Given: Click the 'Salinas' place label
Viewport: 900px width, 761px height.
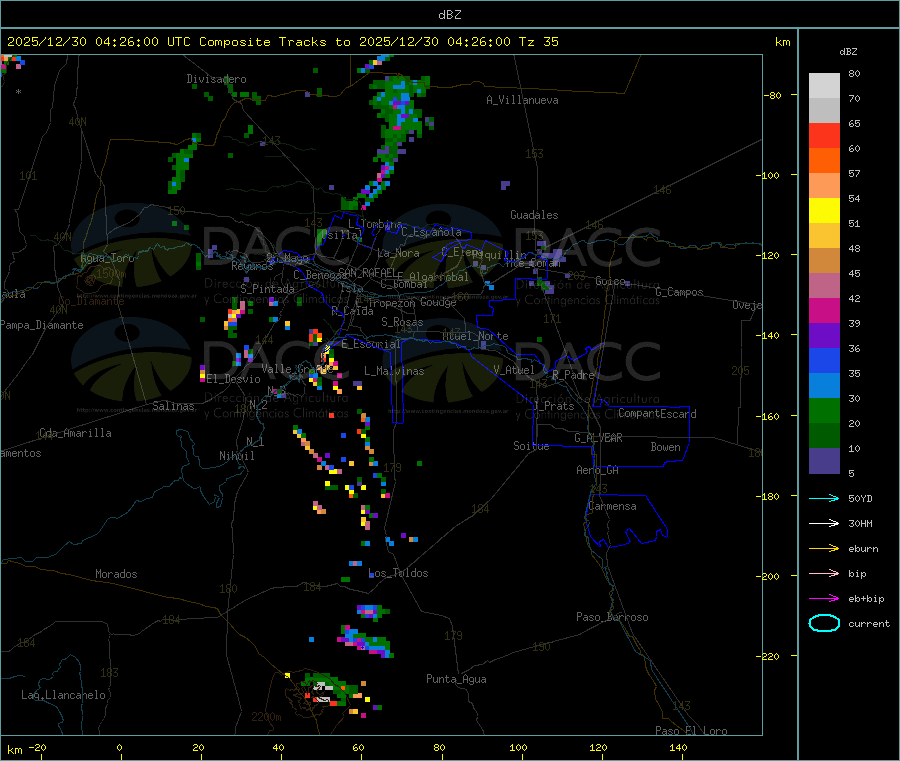Looking at the screenshot, I should (x=173, y=406).
